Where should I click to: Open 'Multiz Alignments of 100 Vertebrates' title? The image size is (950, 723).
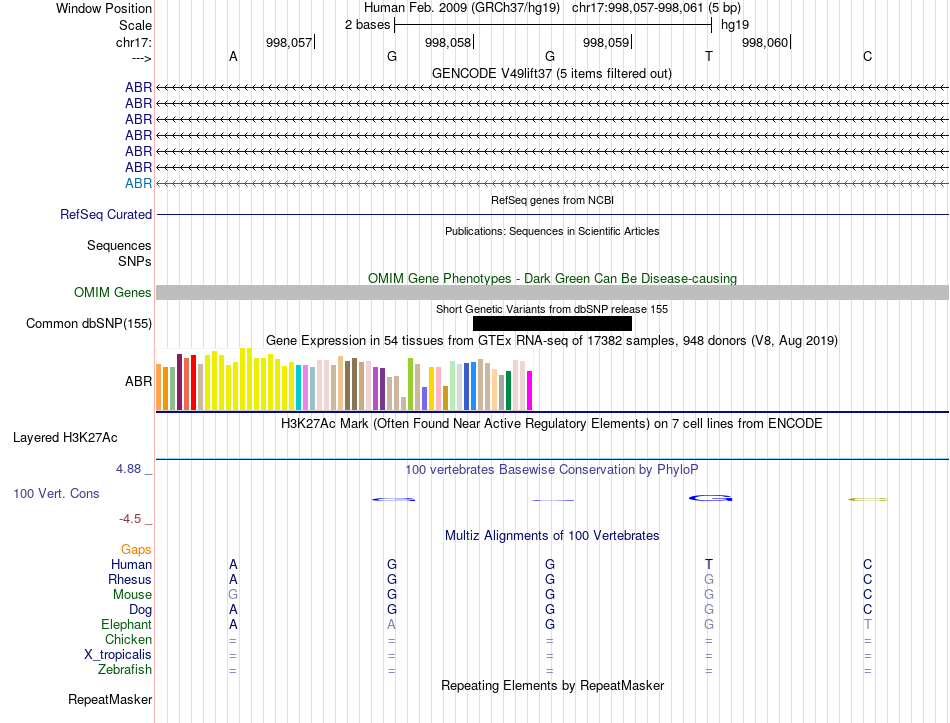click(x=552, y=536)
